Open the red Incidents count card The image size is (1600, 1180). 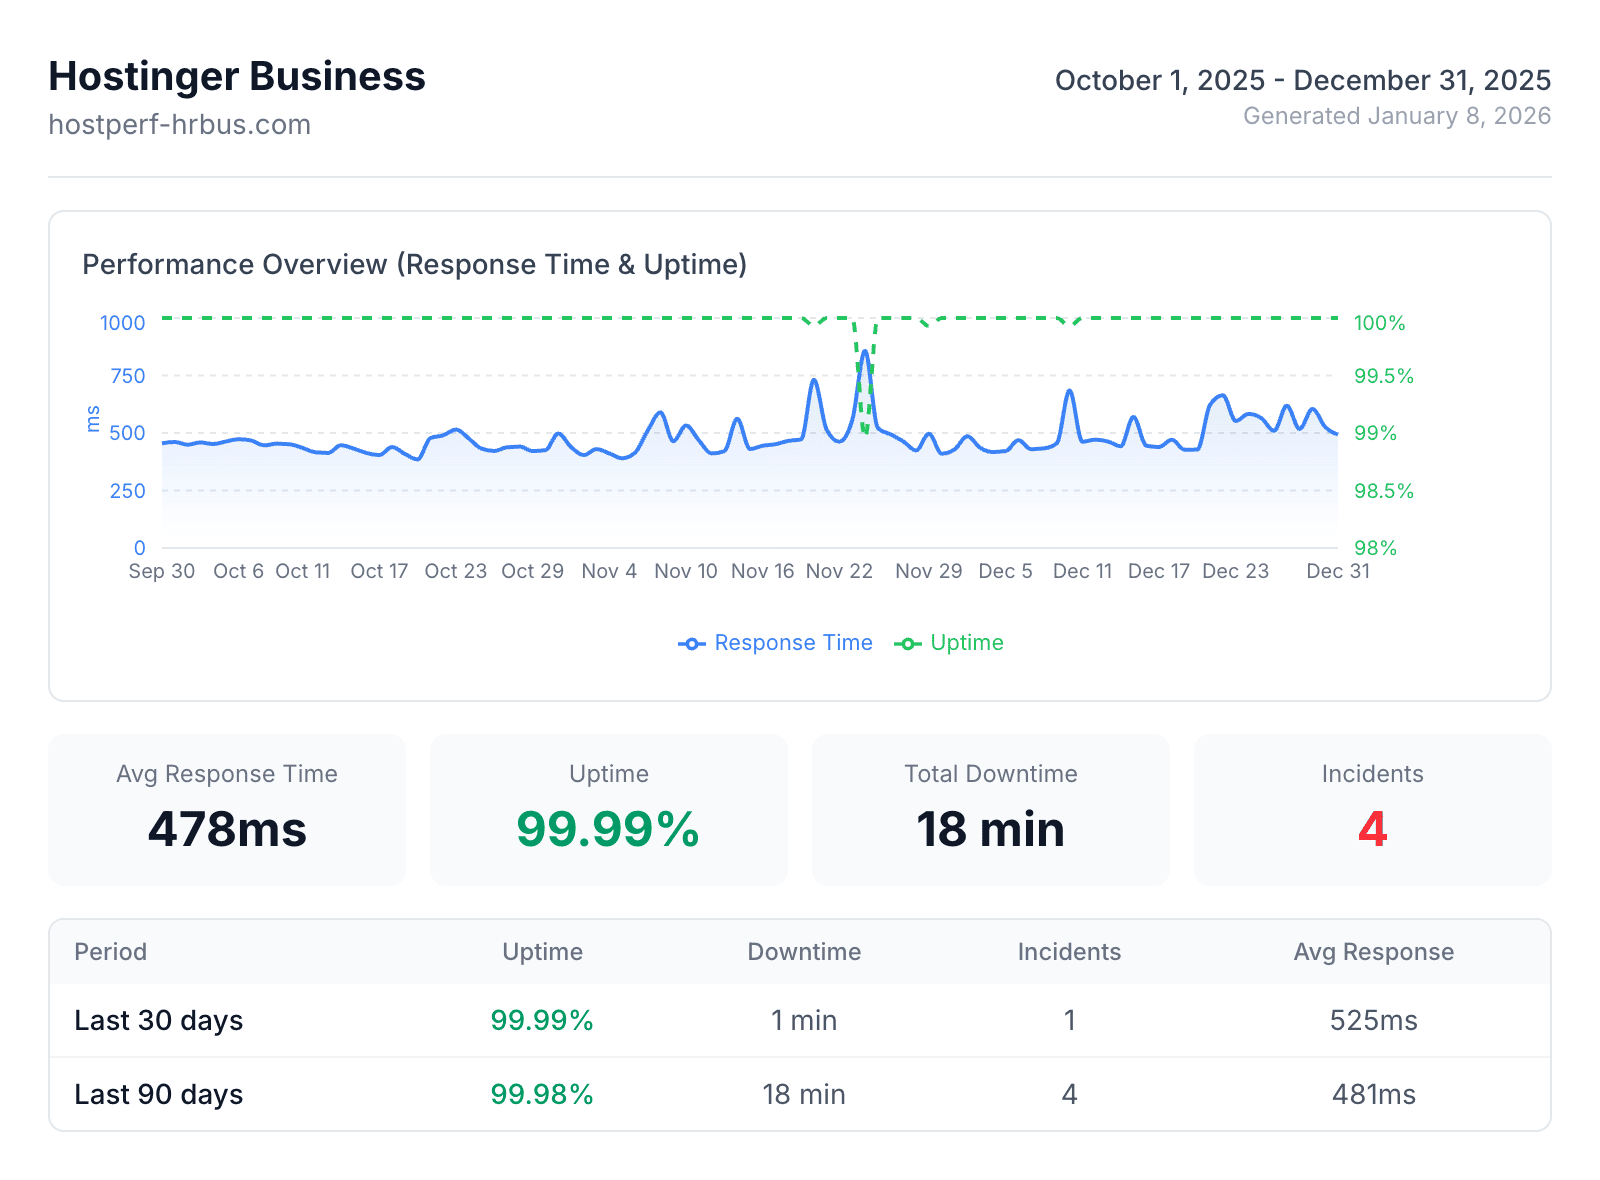(x=1372, y=810)
